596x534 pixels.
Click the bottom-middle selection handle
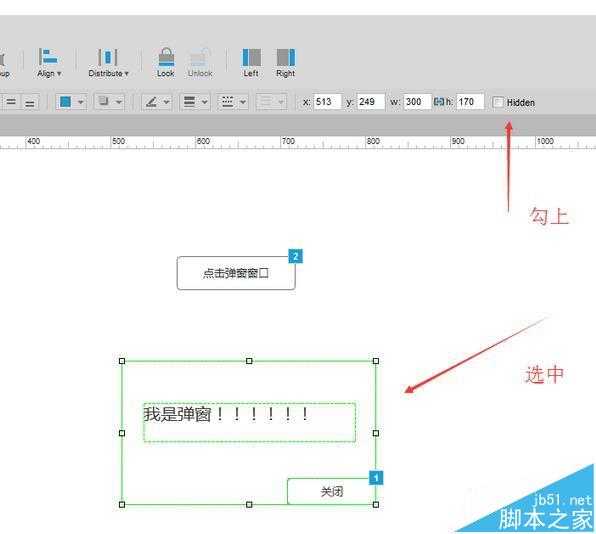249,505
